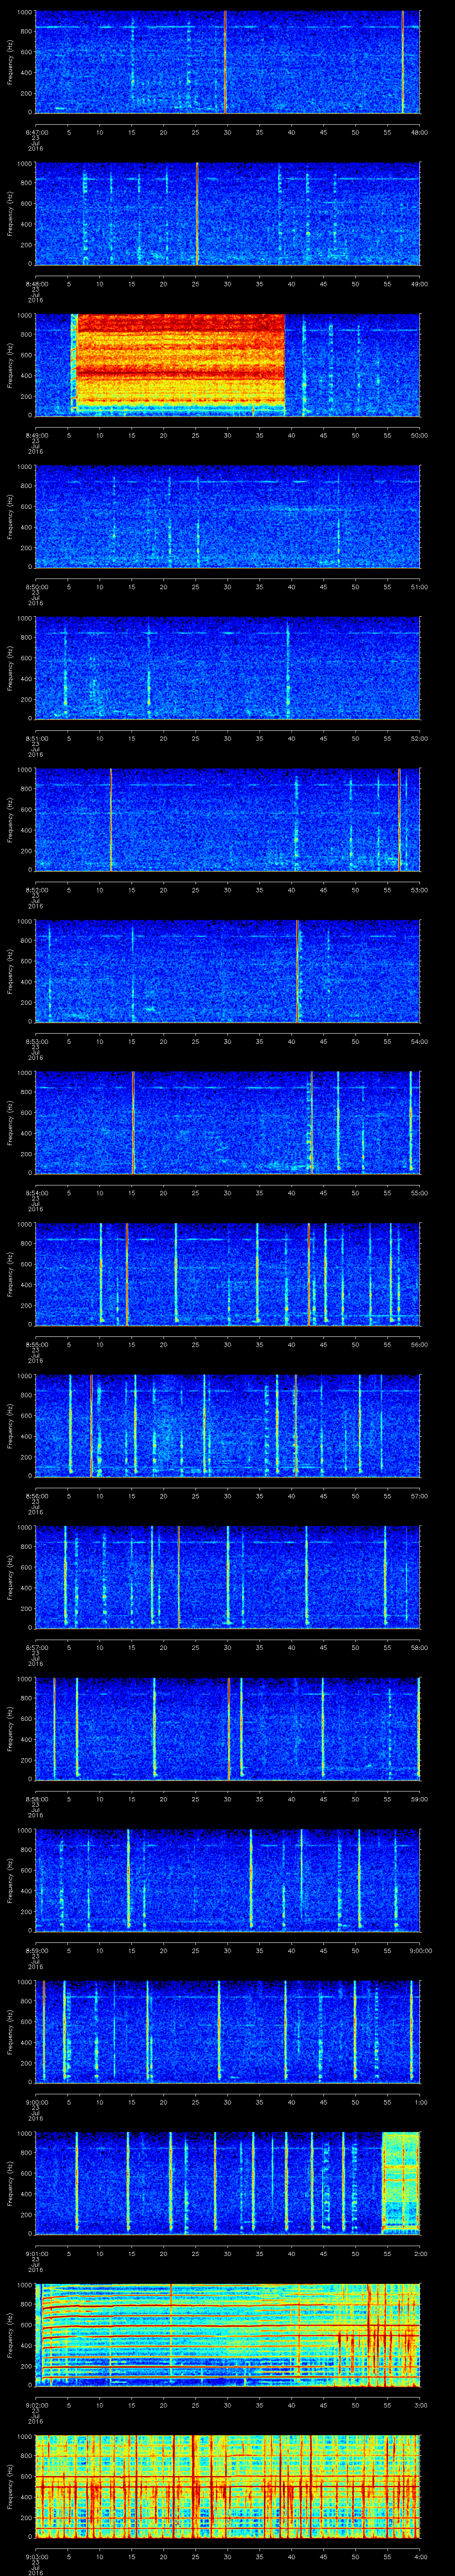Viewport: 455px width, 2576px height.
Task: Click Frequency (Hz) axis label of 8:57:00 spectrogram
Action: tap(10, 1577)
